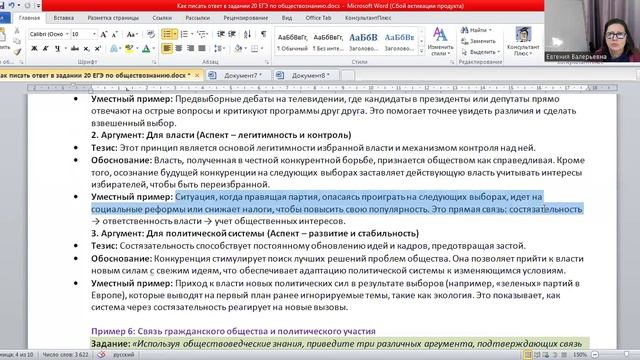Open the font name dropdown
Screen dimensions: 640x360
[x=67, y=34]
